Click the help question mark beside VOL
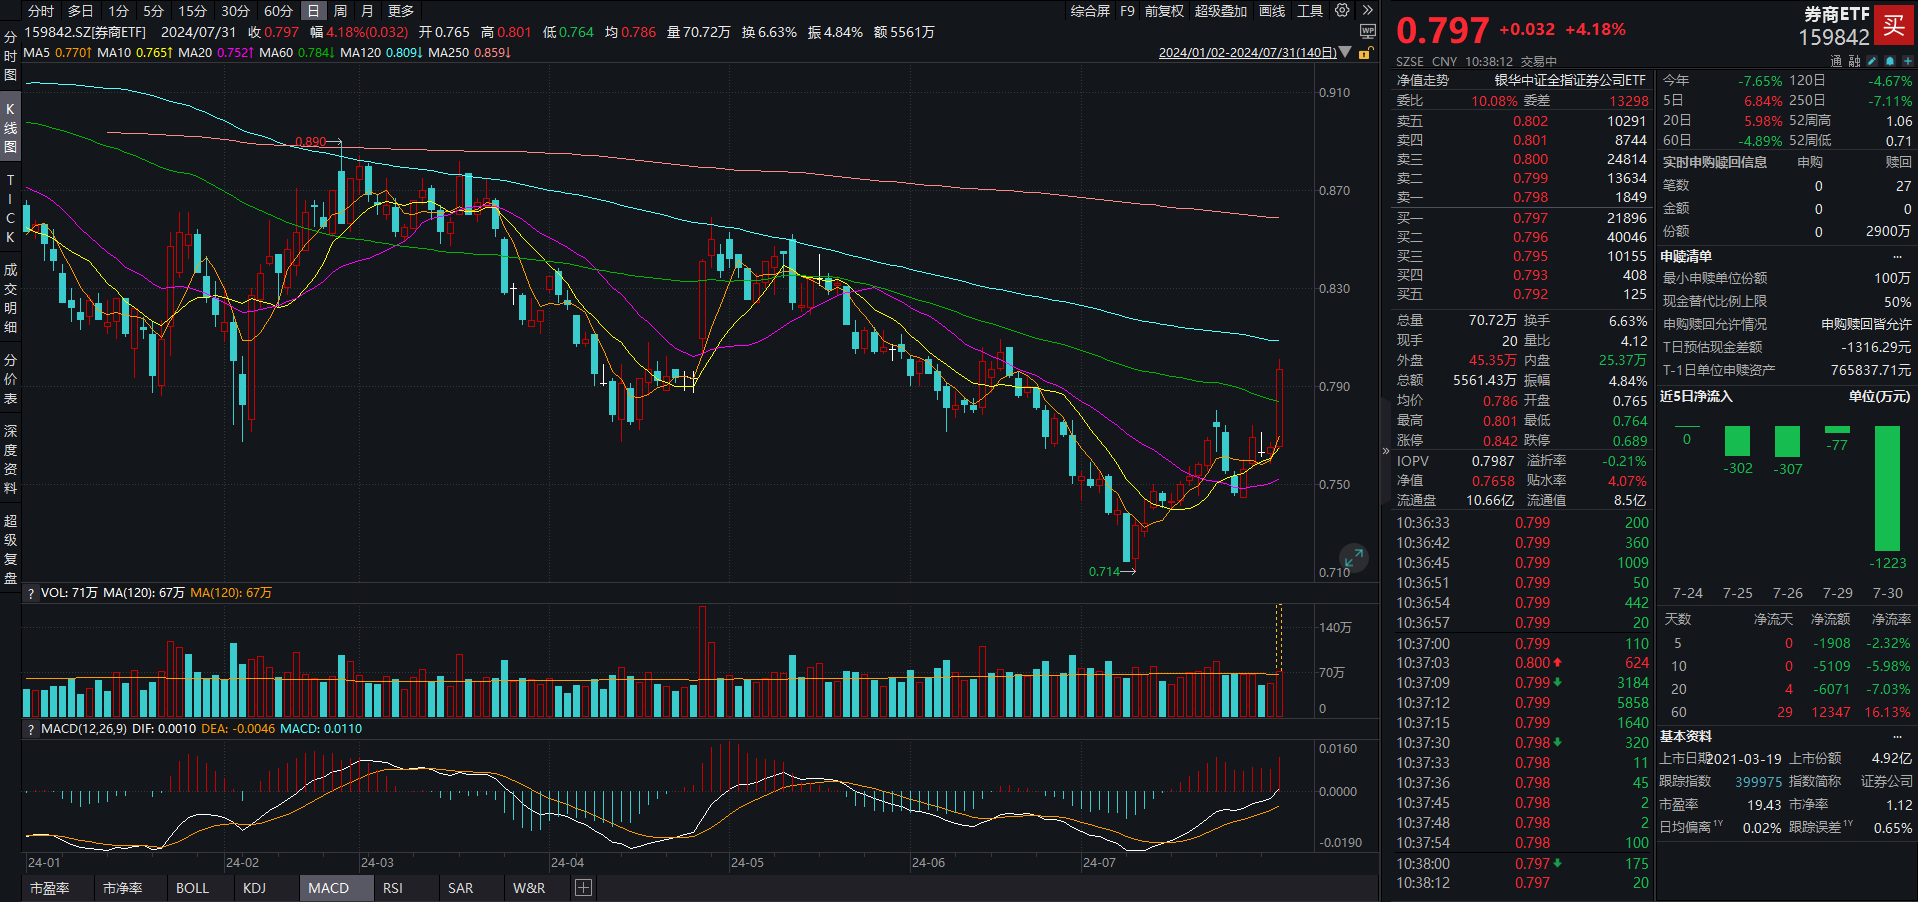Screen dimensions: 1918x902 pyautogui.click(x=31, y=593)
